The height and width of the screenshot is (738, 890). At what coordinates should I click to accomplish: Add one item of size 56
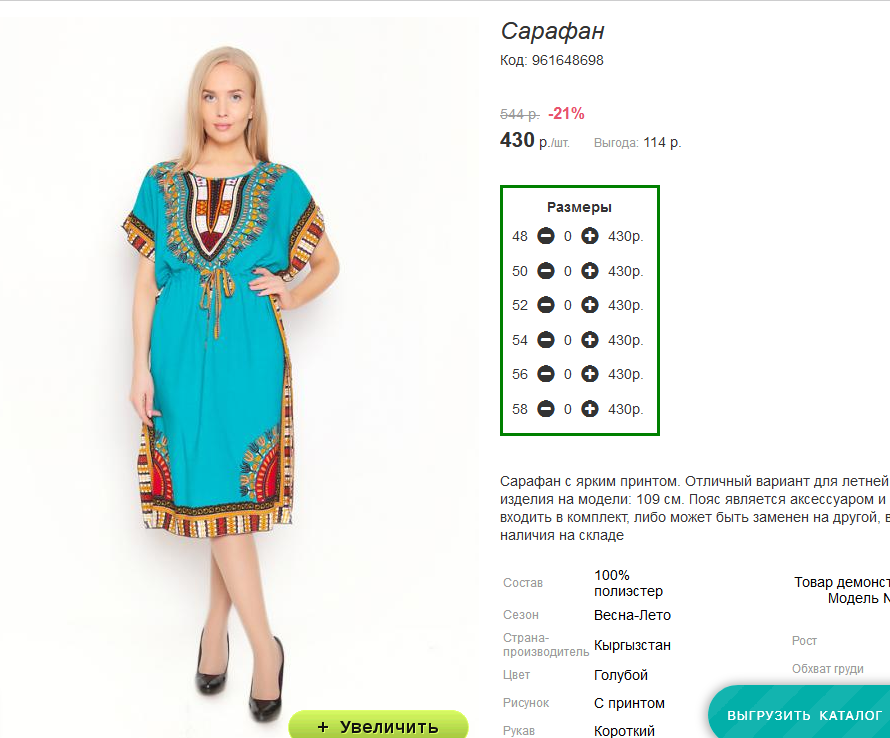[590, 374]
